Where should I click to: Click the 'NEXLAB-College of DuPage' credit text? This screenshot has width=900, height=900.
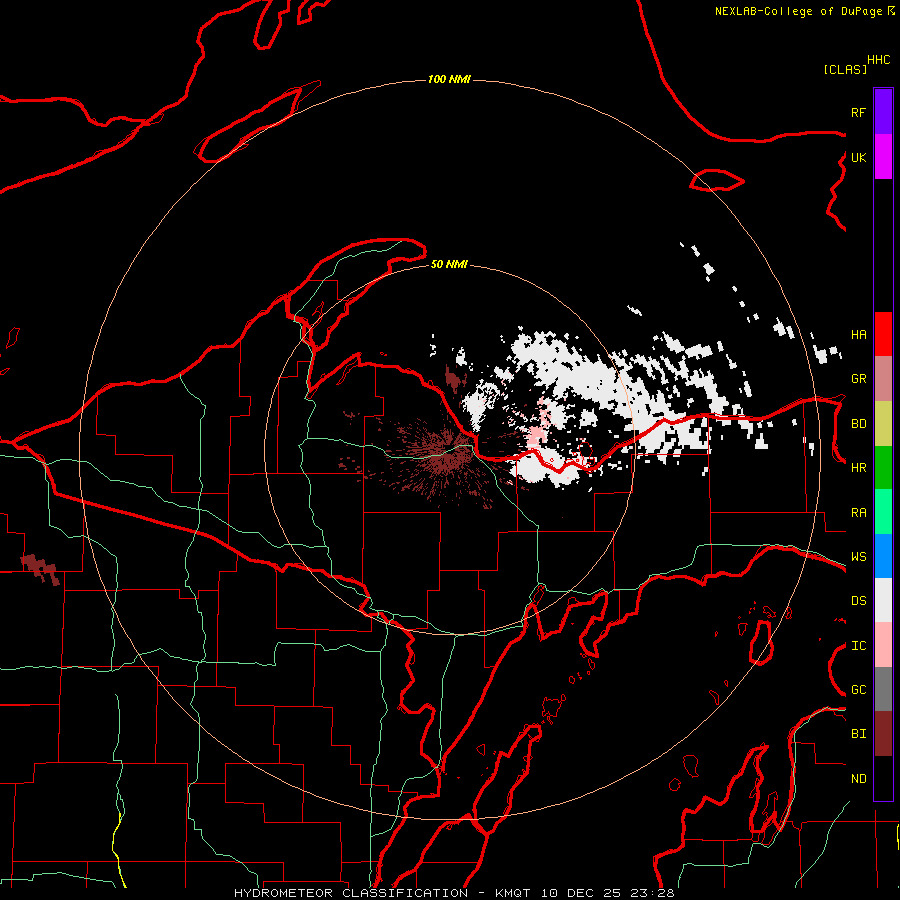click(x=798, y=11)
